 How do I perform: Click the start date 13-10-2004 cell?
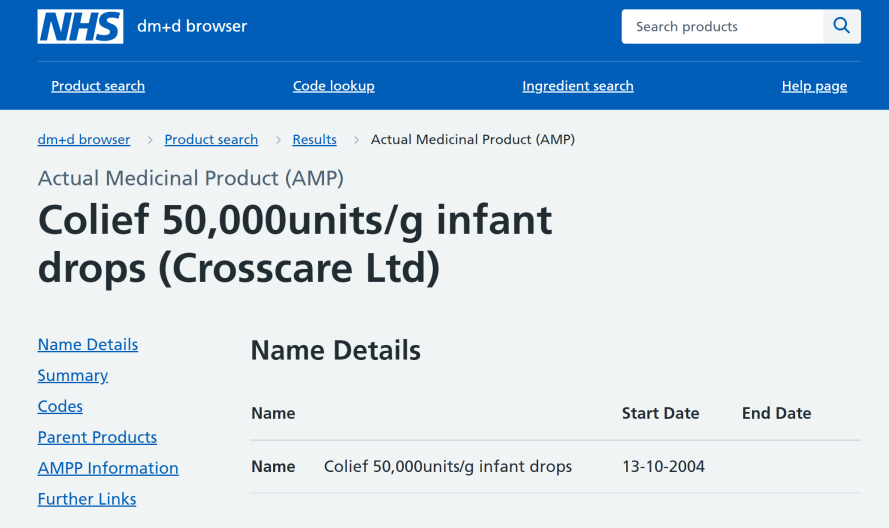(x=663, y=466)
